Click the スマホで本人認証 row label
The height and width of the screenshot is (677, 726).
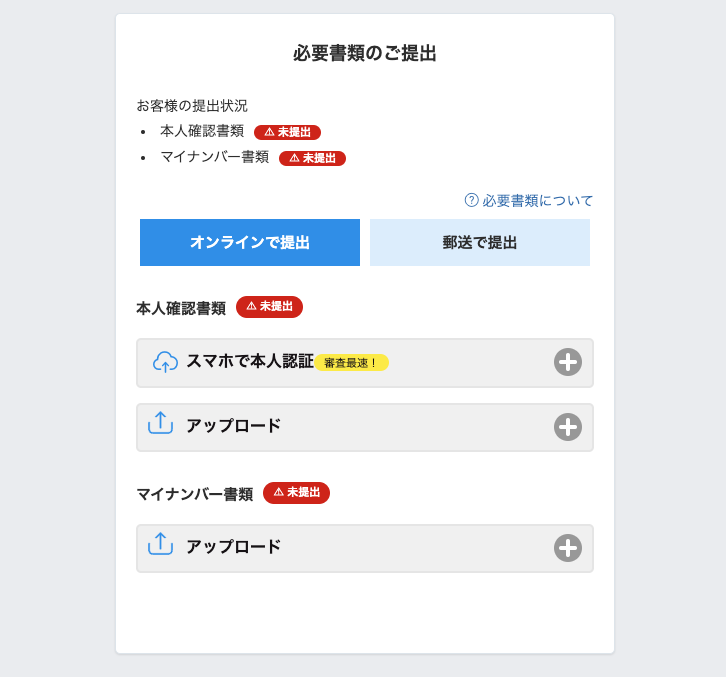(249, 361)
